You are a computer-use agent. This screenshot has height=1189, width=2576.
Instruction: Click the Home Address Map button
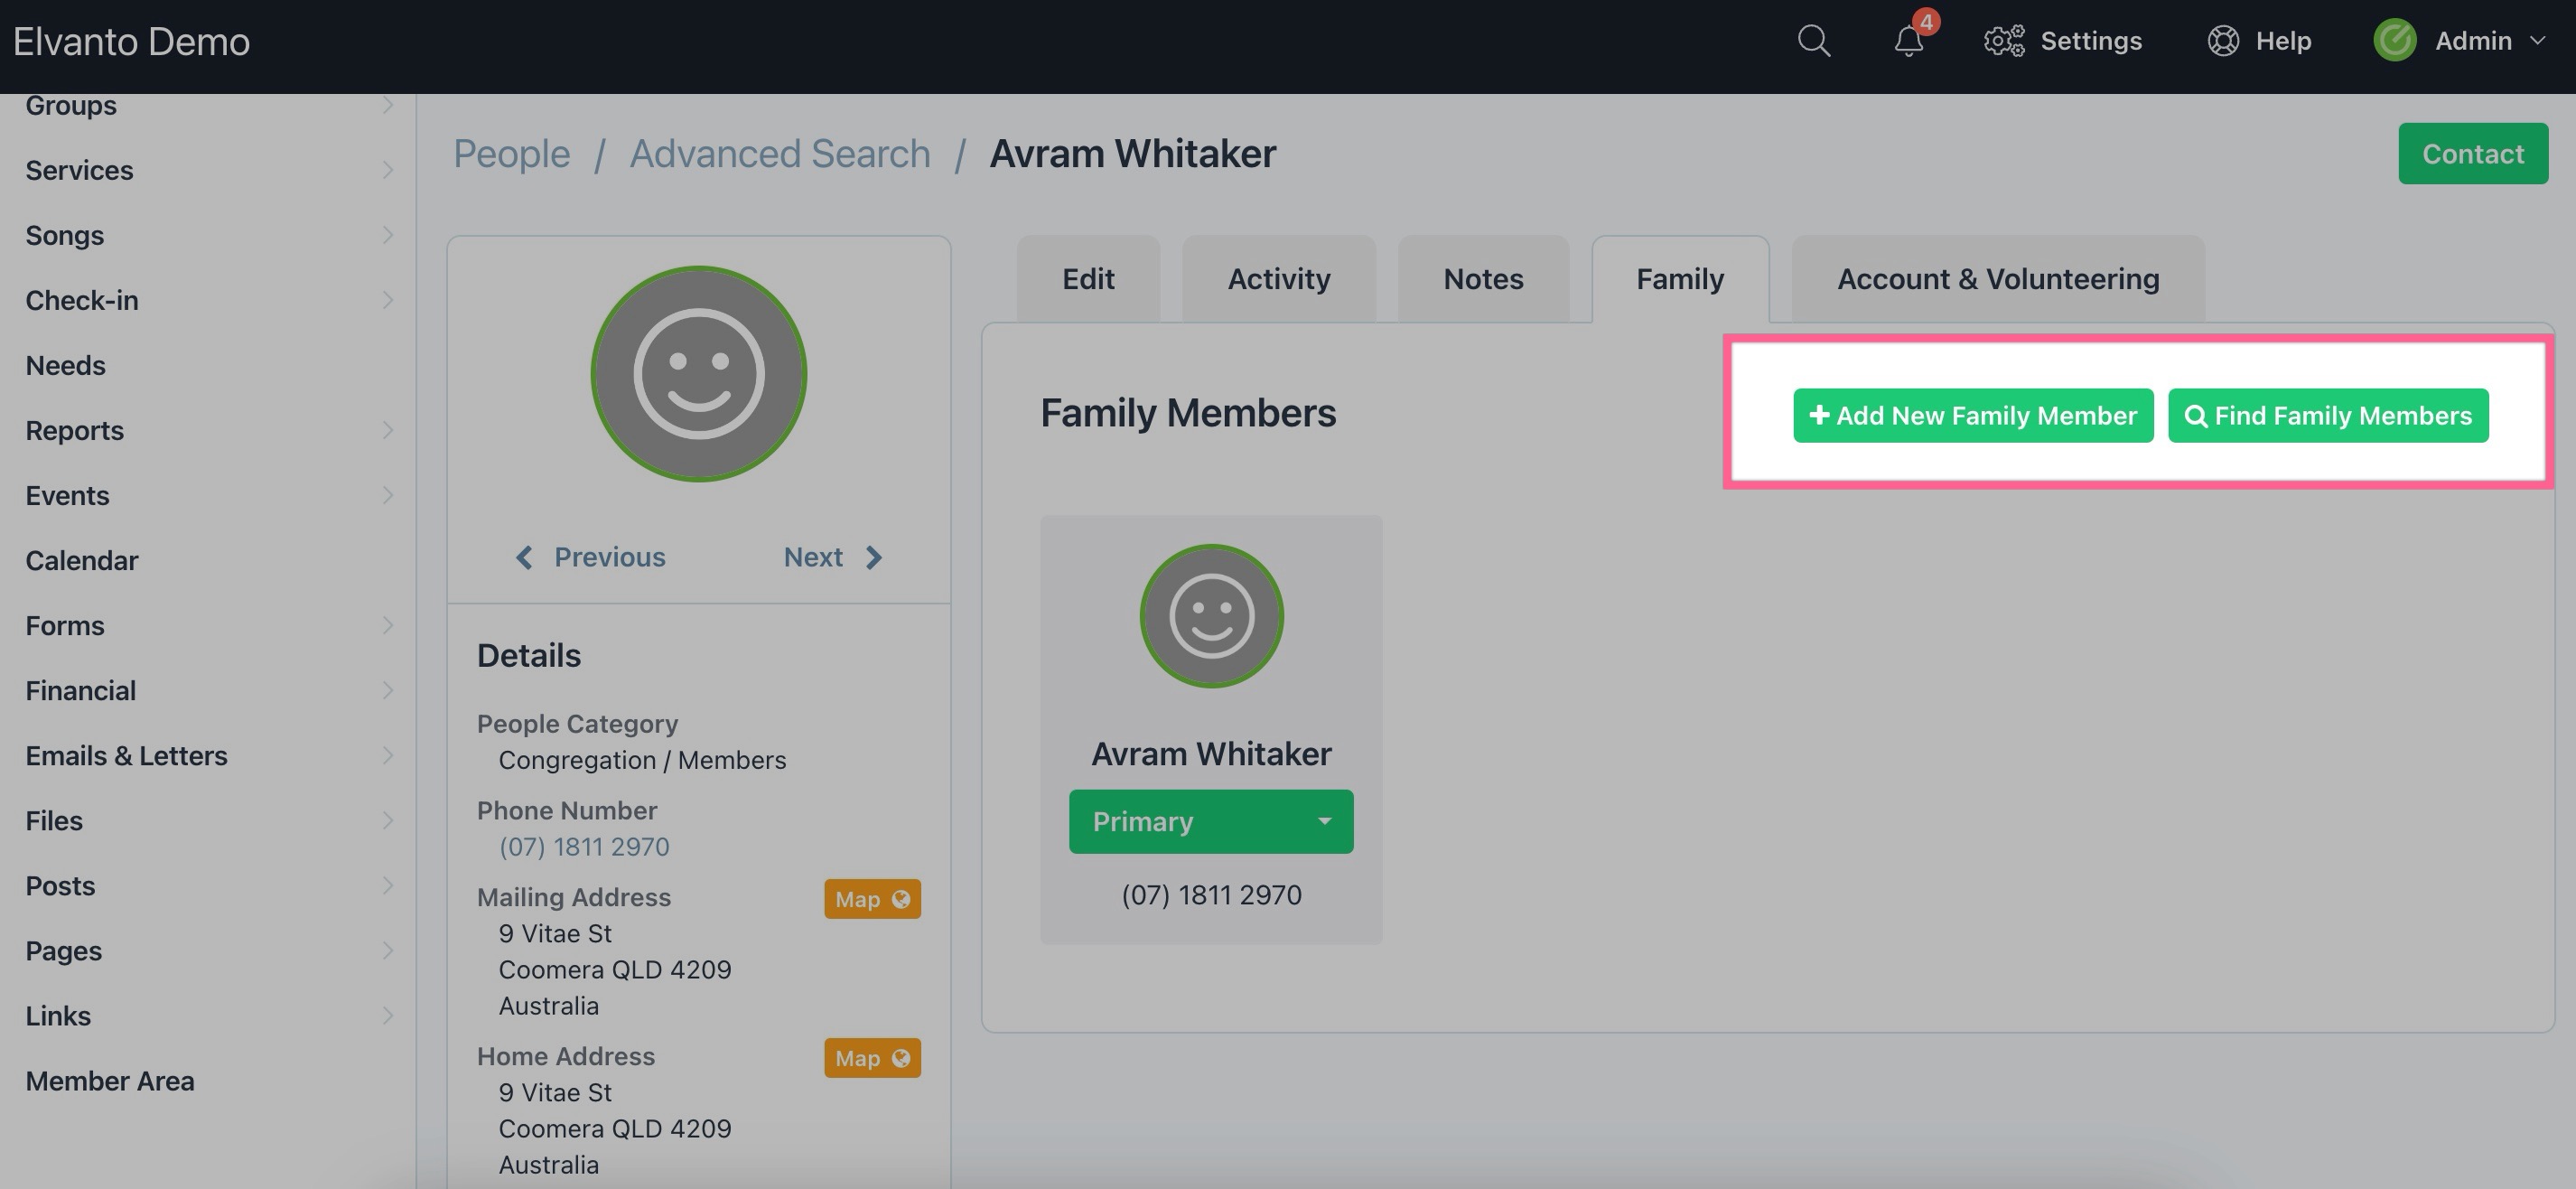click(871, 1058)
